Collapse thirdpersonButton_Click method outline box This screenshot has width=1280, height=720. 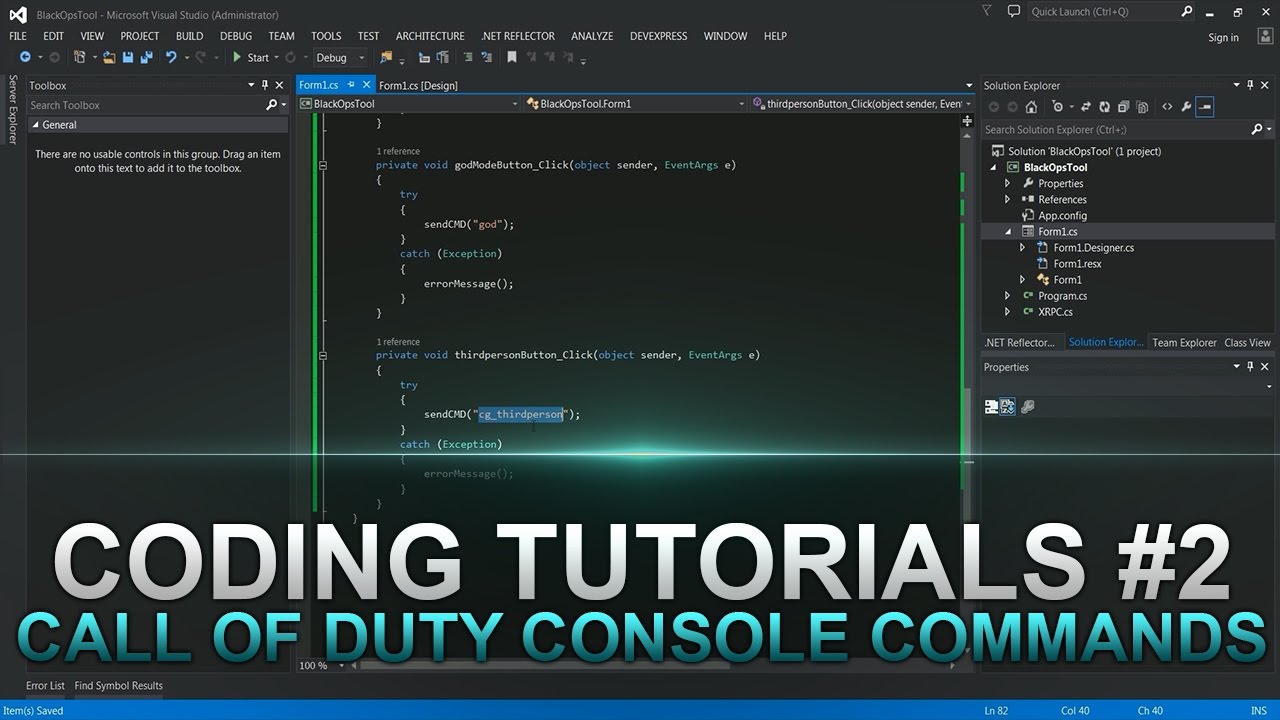[323, 355]
